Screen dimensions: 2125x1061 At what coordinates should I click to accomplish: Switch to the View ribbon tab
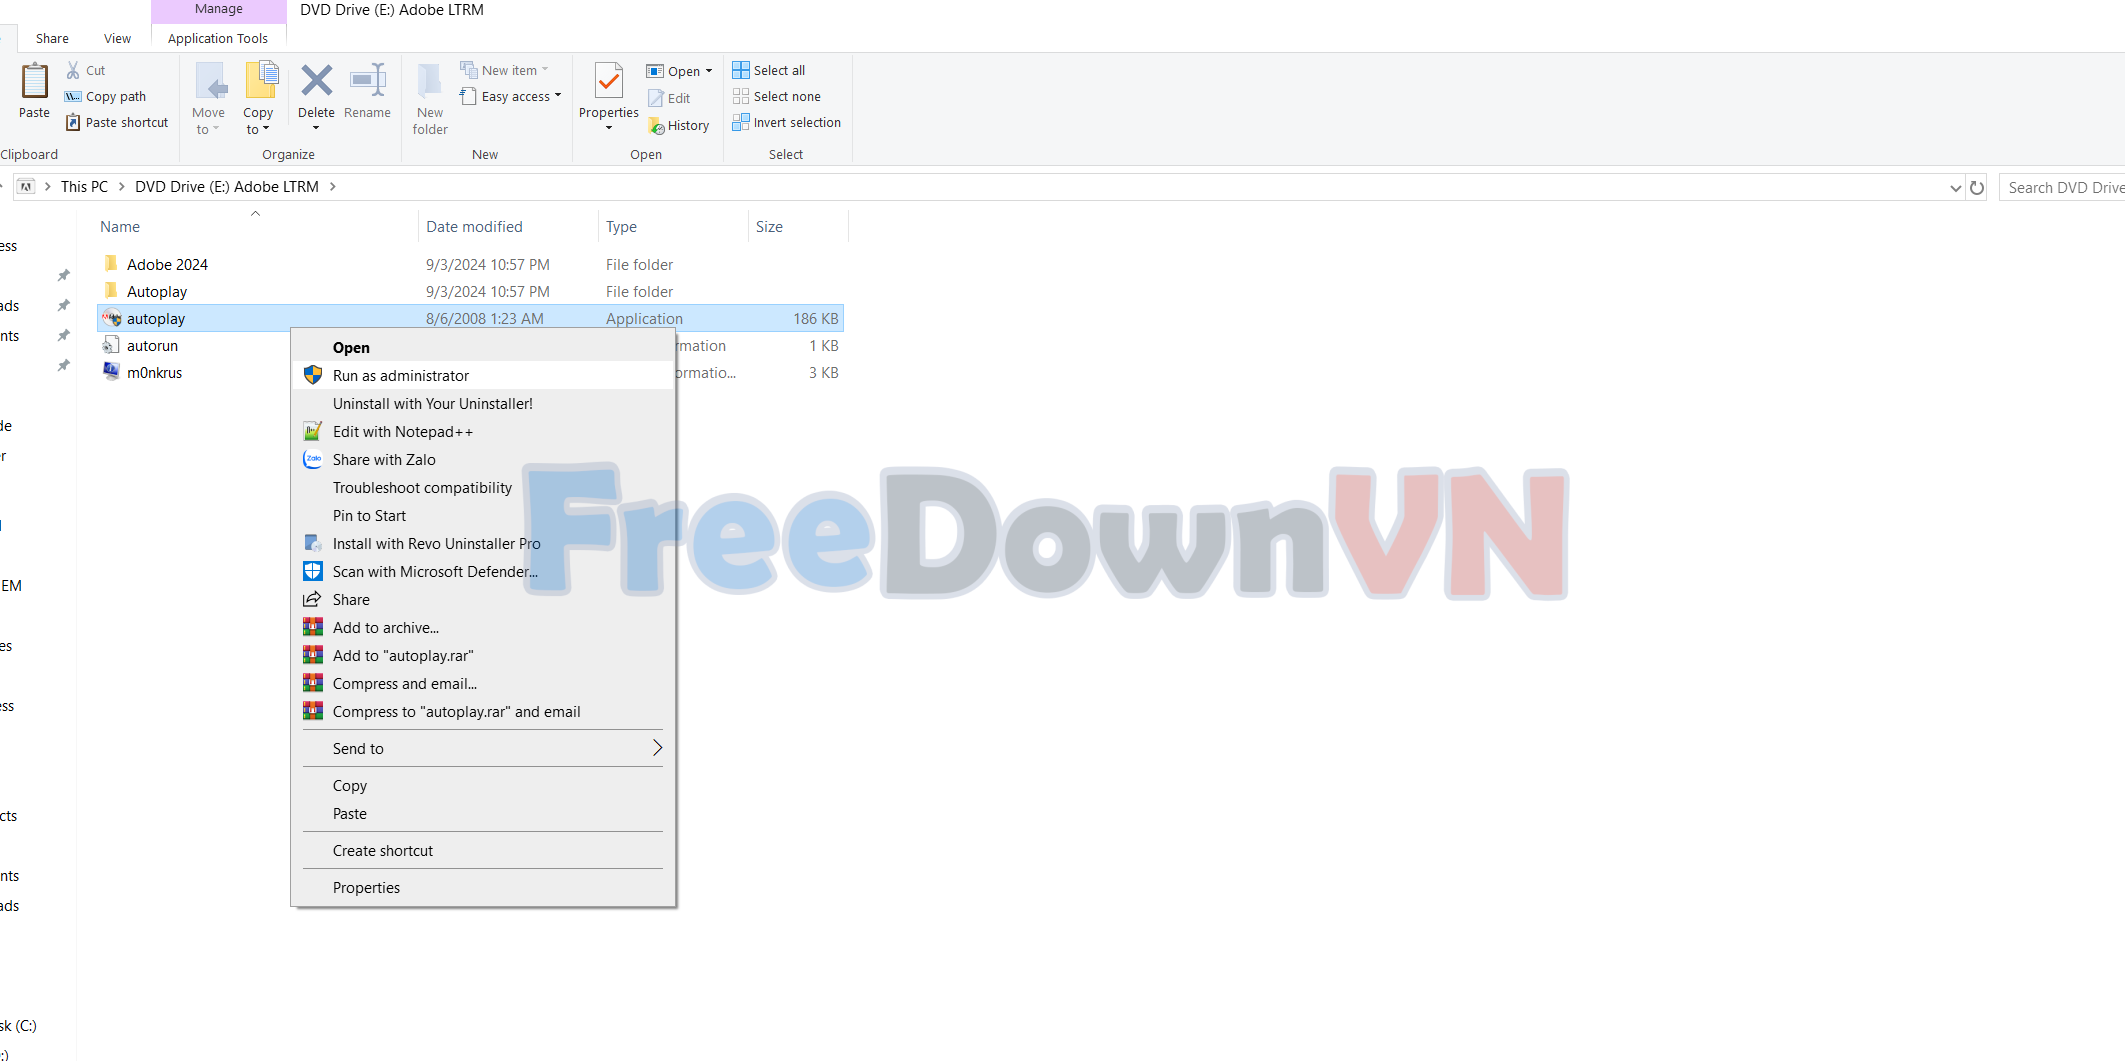(x=117, y=38)
